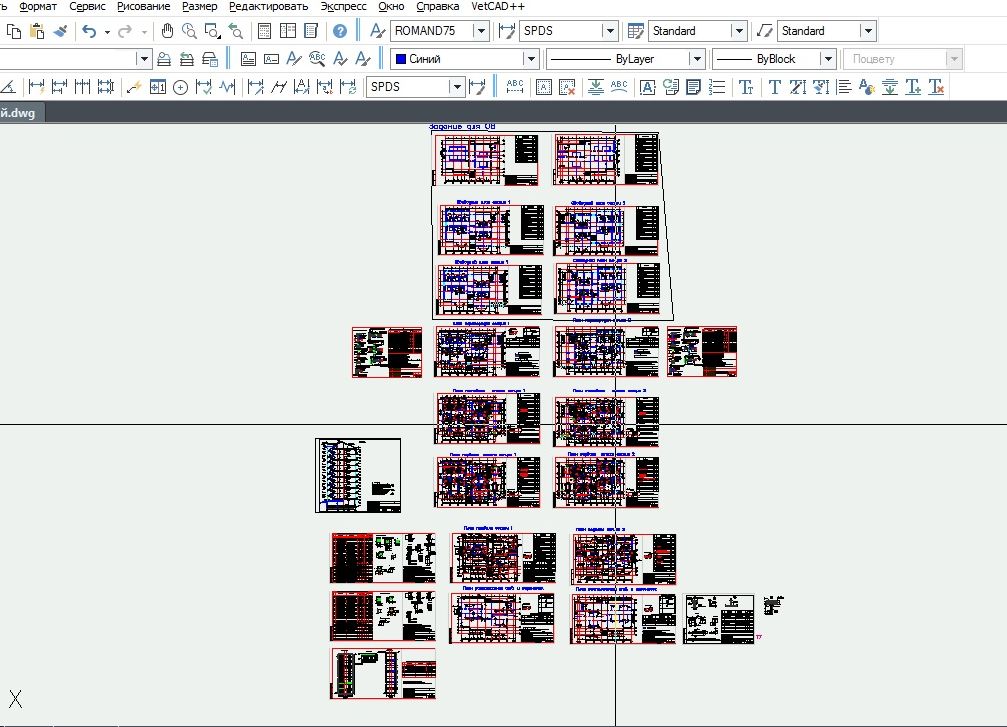Click the building section sheet in the drawing
The width and height of the screenshot is (1007, 727).
coord(358,475)
